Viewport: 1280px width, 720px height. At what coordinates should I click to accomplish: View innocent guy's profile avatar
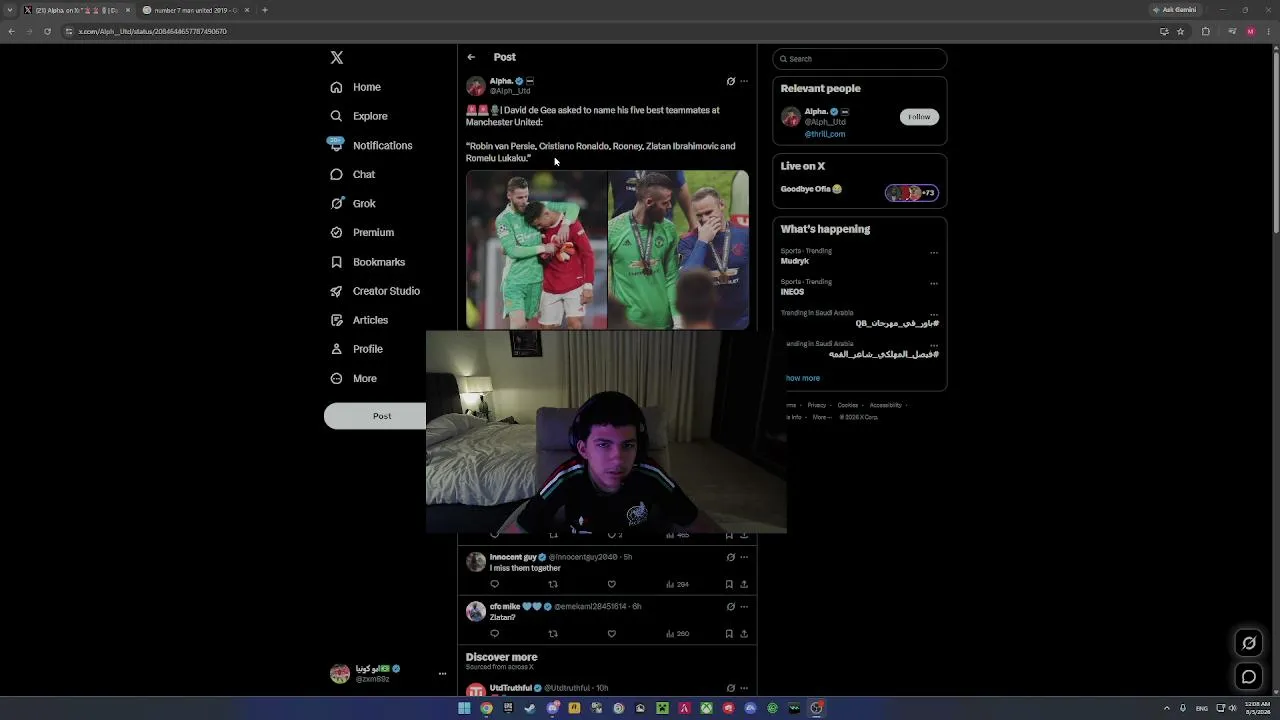tap(476, 562)
